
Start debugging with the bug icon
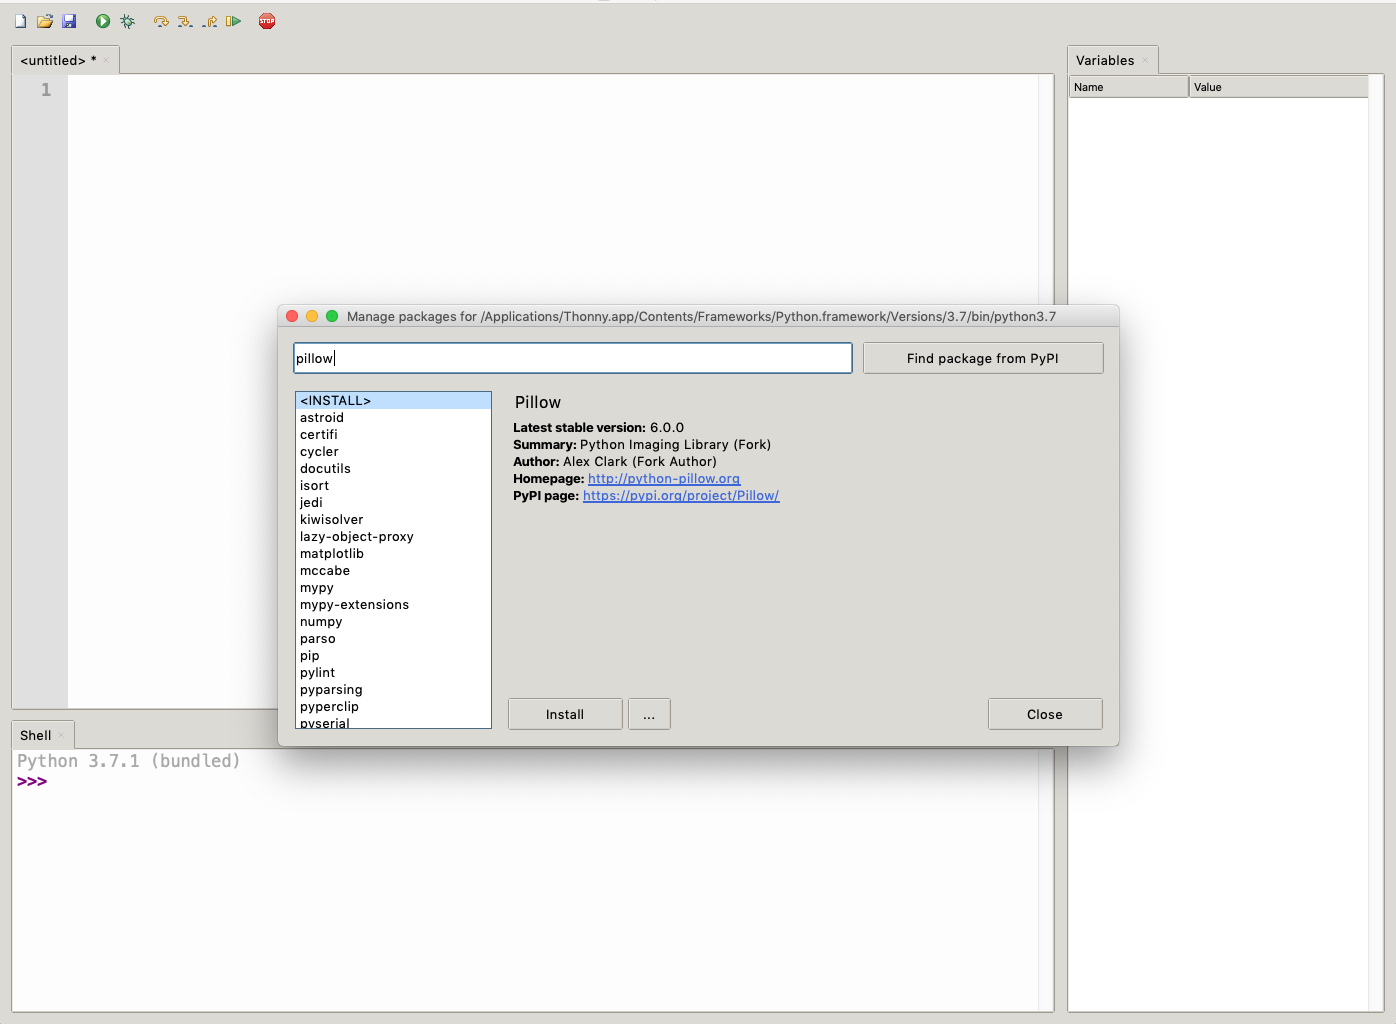click(127, 21)
